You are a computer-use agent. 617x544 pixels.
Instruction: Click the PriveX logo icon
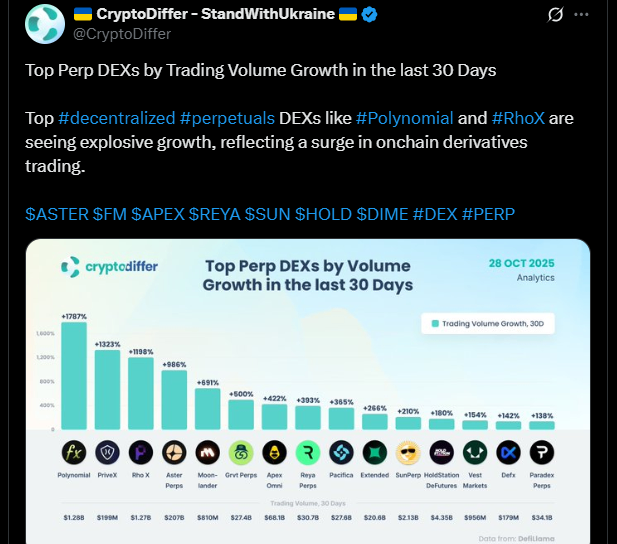(107, 450)
